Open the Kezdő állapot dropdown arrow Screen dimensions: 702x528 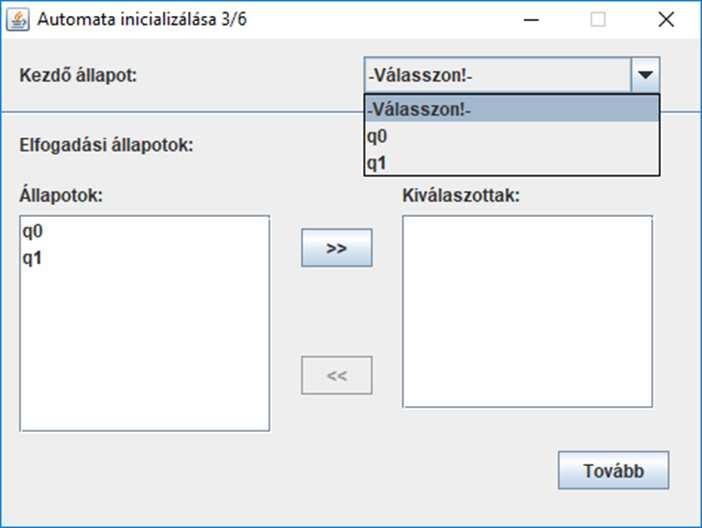pyautogui.click(x=645, y=75)
